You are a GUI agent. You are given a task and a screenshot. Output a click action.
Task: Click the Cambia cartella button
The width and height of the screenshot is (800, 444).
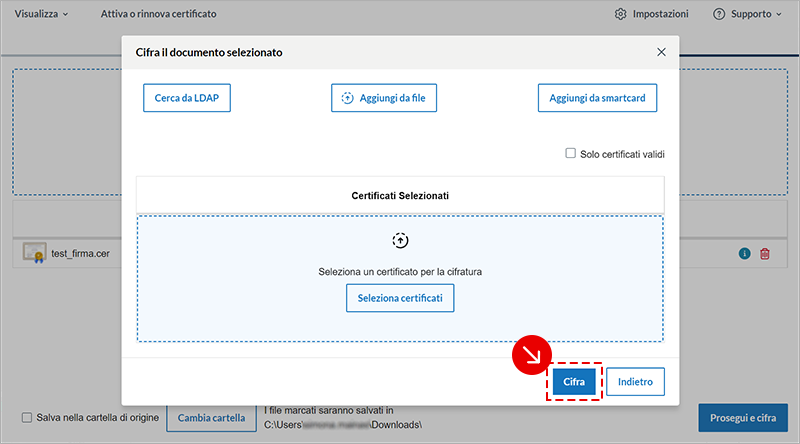click(x=210, y=418)
